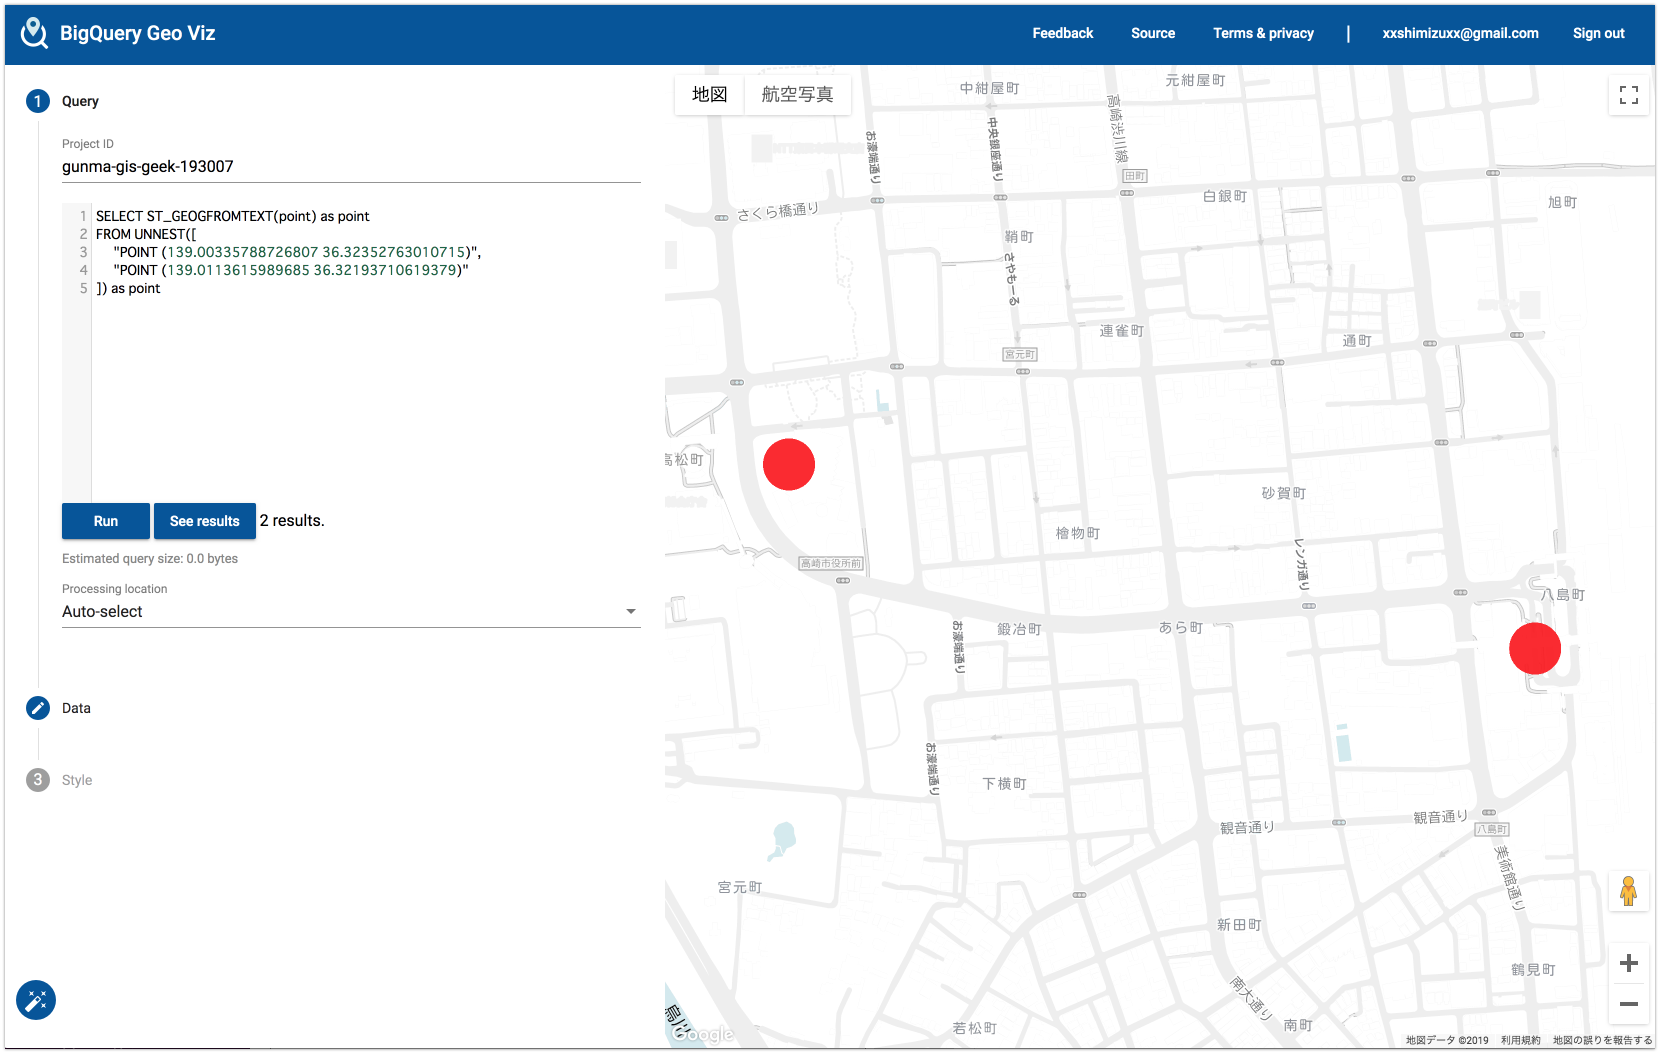Open 利用規約 map terms link
Viewport: 1660px width, 1054px height.
(1520, 1040)
